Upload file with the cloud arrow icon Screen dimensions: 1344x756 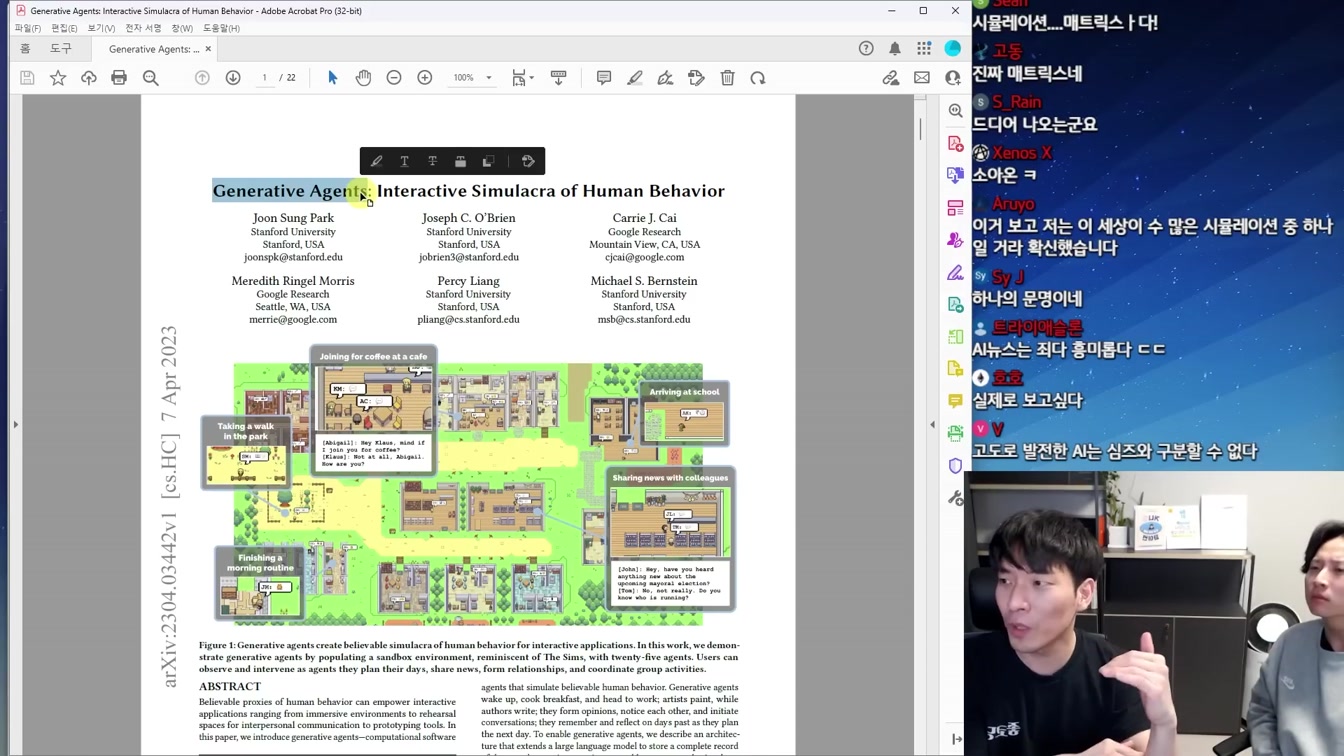coord(89,78)
